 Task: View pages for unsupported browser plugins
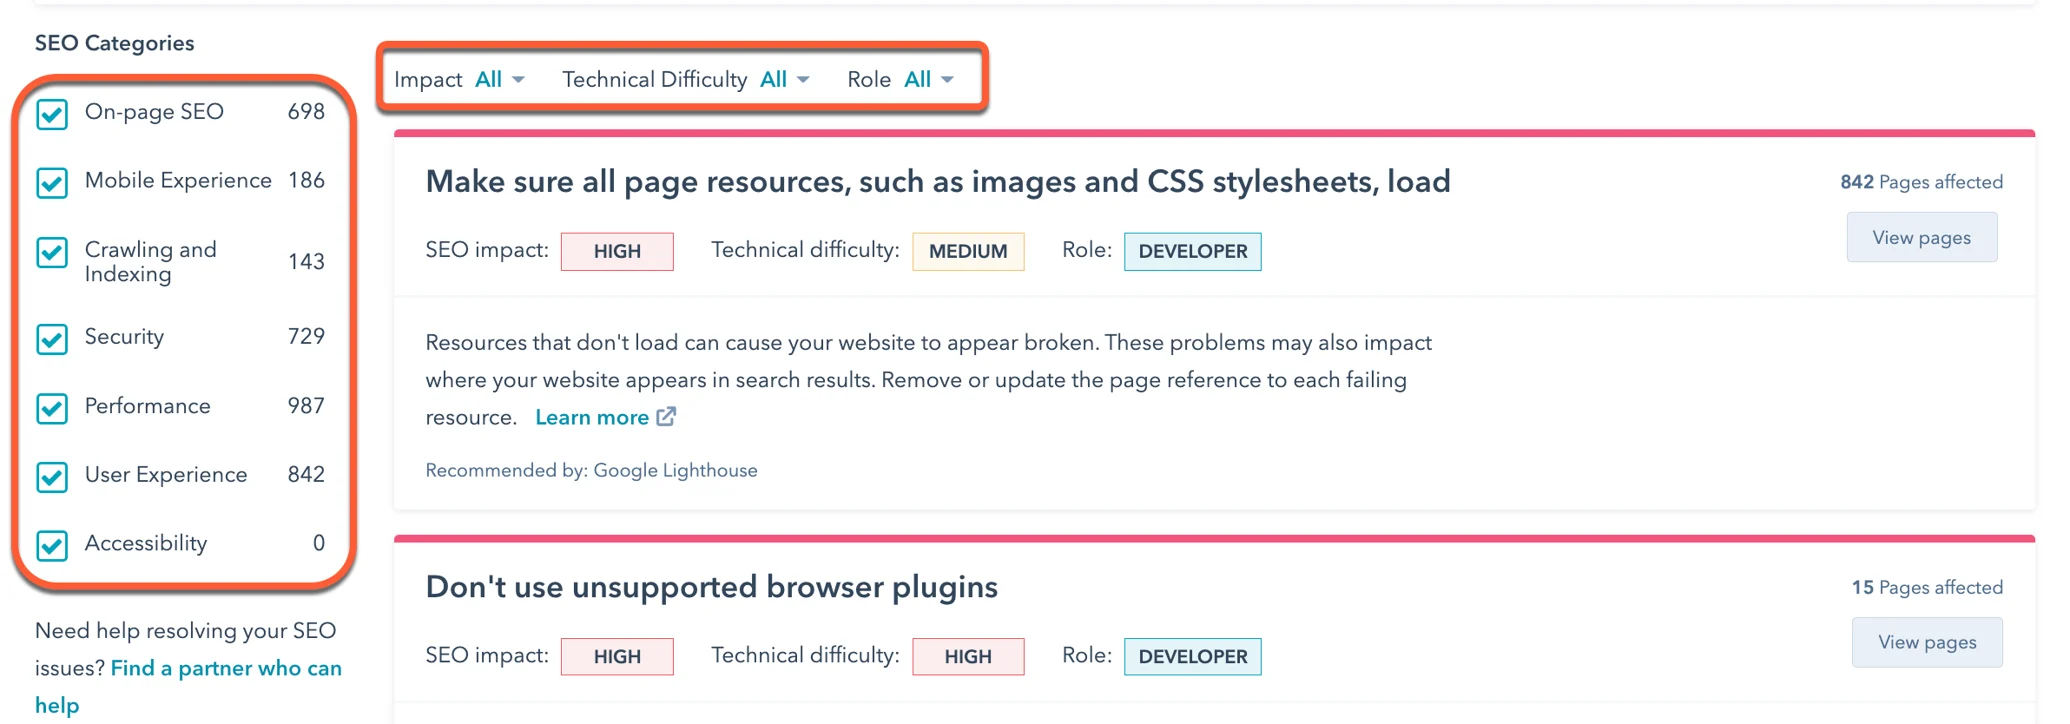1926,643
